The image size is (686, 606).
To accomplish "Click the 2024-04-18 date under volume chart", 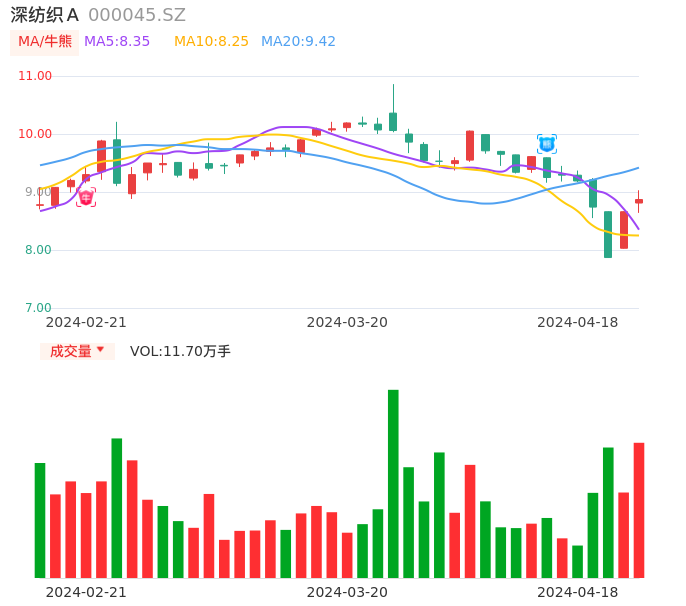I will click(x=578, y=592).
